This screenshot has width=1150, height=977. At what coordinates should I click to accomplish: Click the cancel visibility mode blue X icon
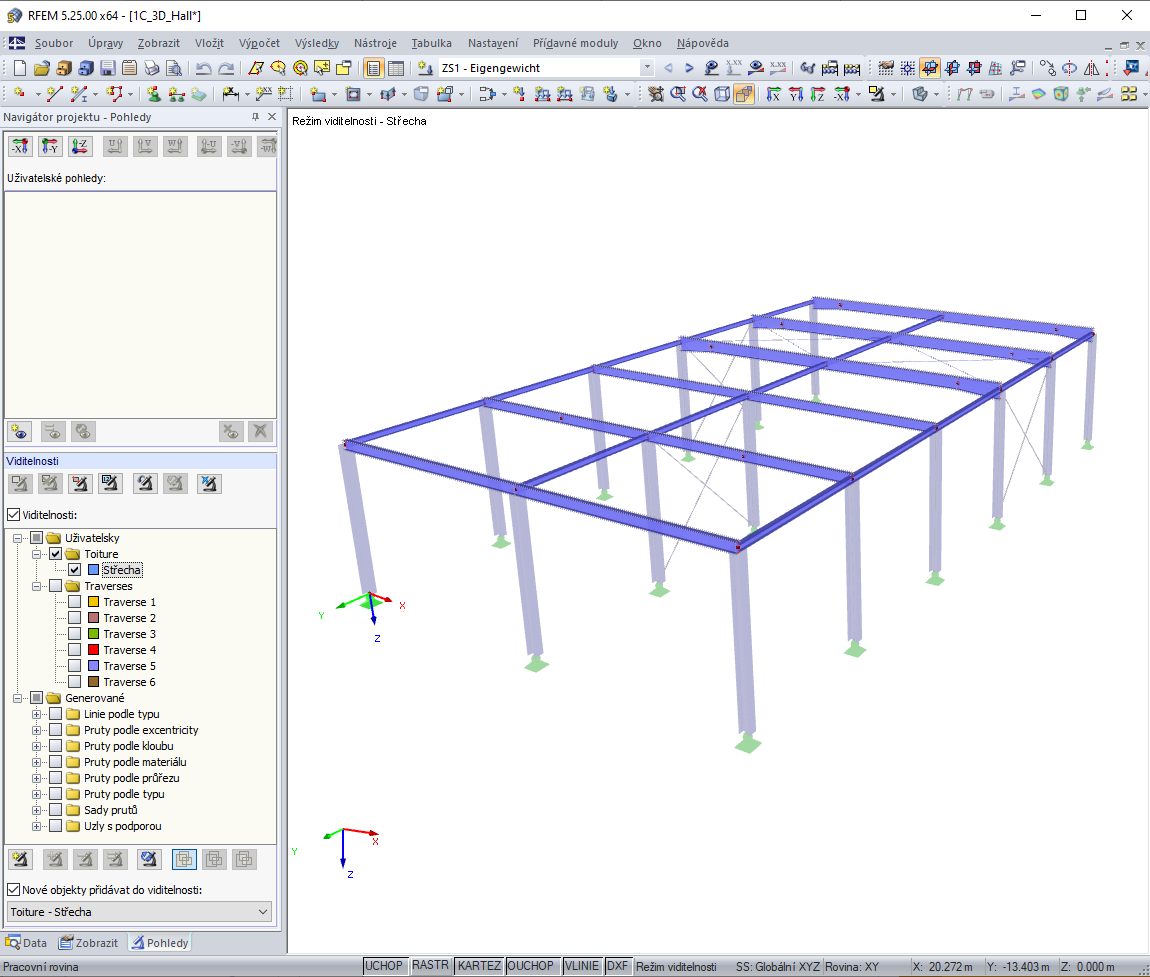pos(208,483)
